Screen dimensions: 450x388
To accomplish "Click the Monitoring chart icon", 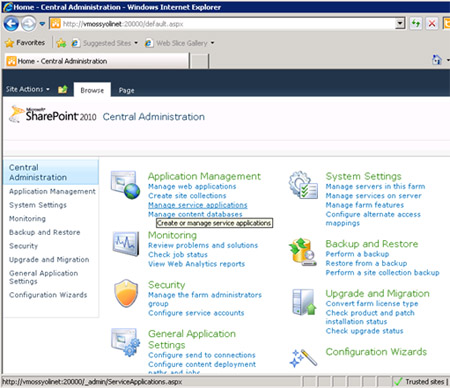I will [x=125, y=244].
